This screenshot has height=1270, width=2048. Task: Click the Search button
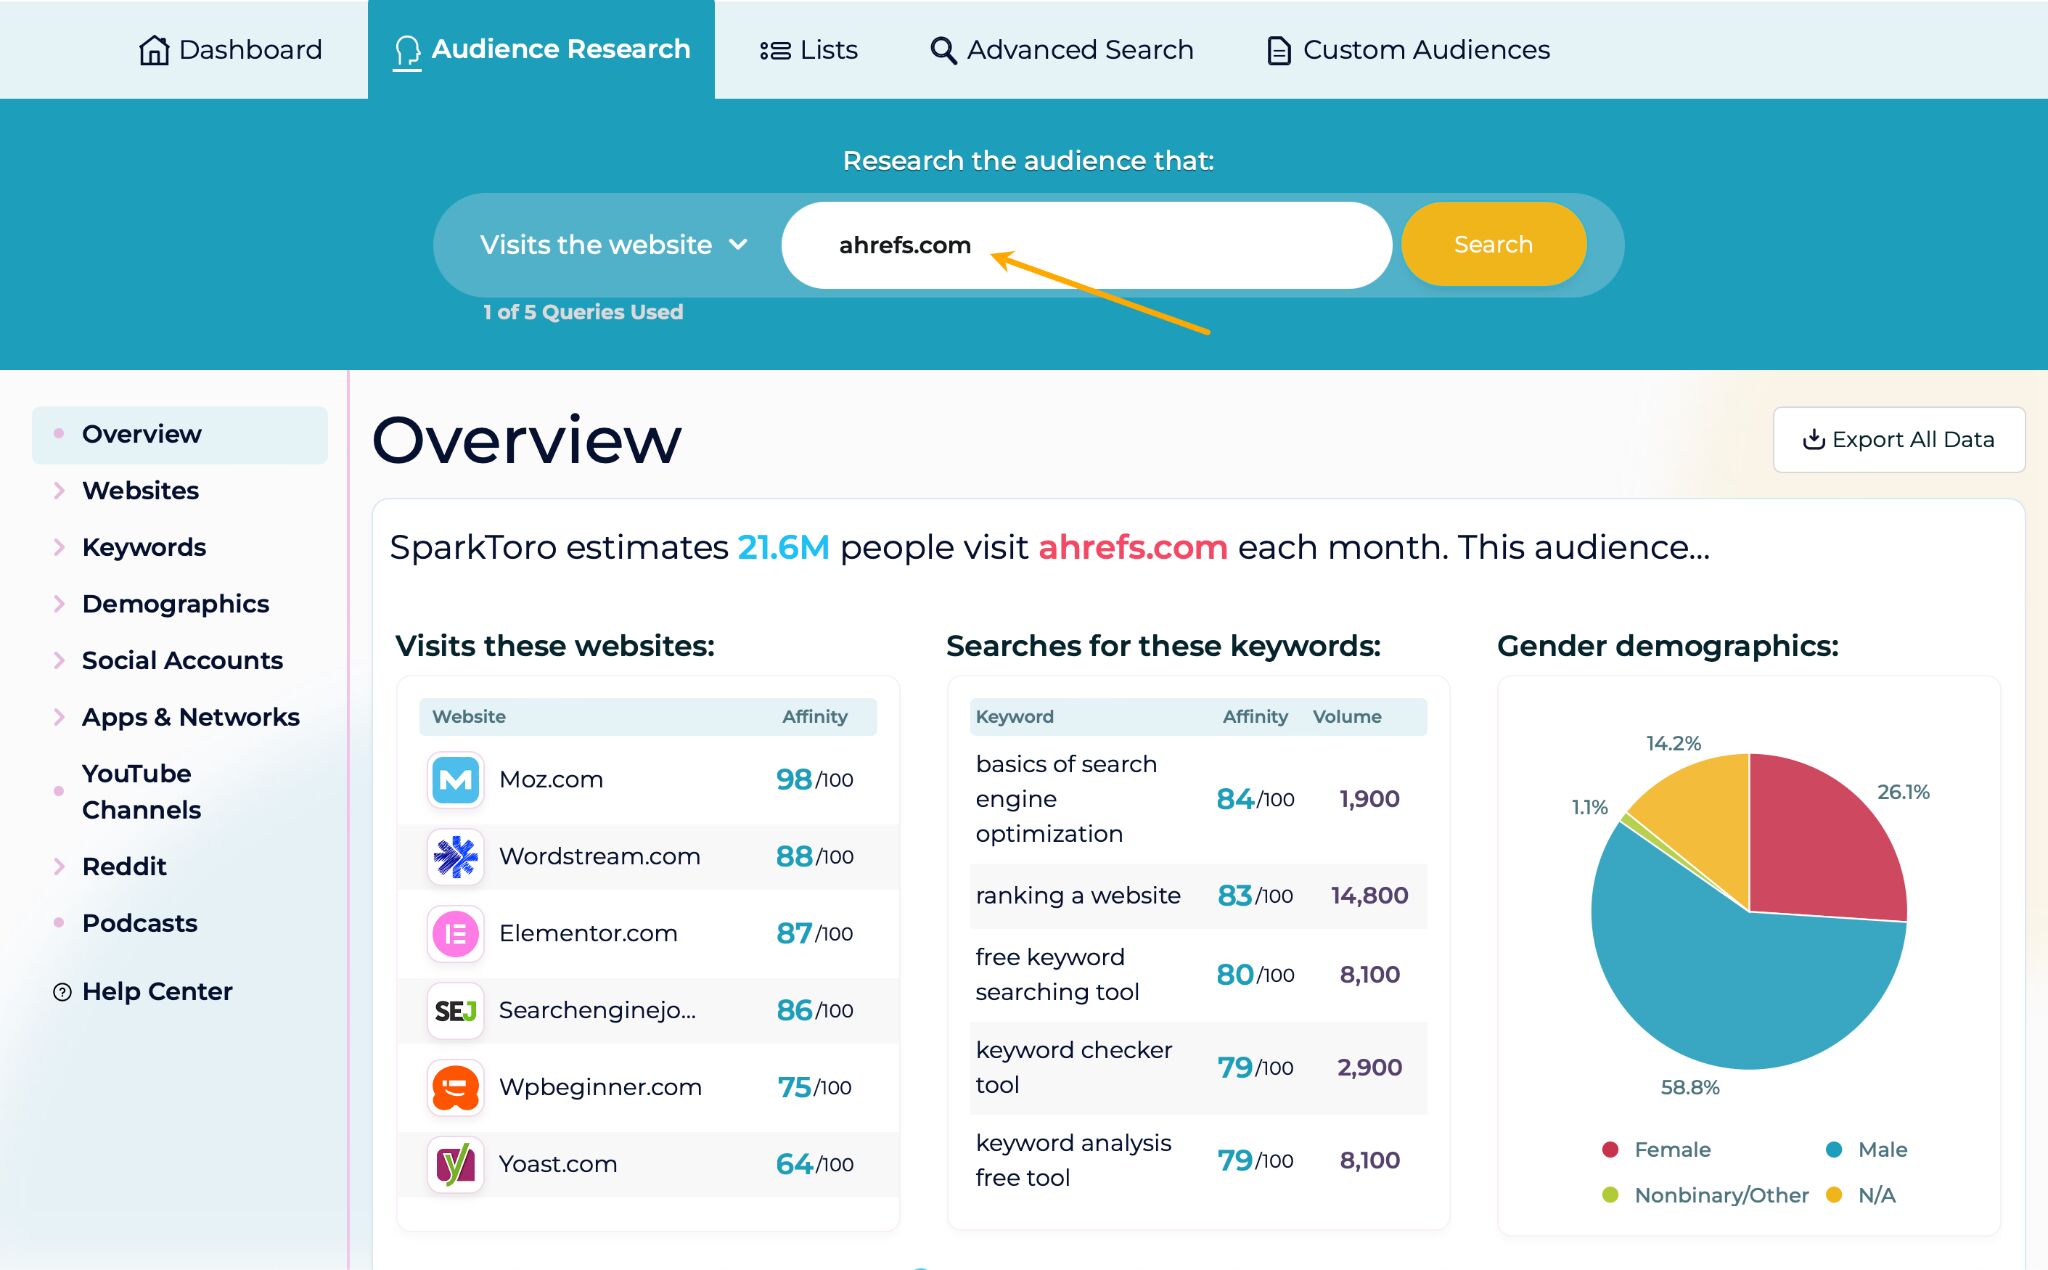pos(1492,244)
